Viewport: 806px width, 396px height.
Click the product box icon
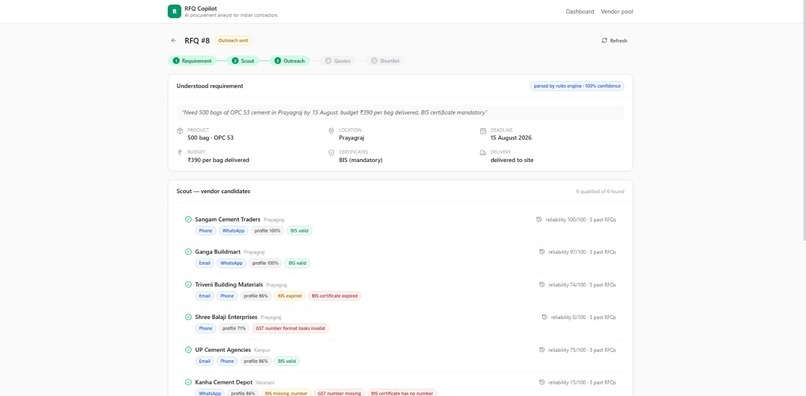click(x=180, y=131)
